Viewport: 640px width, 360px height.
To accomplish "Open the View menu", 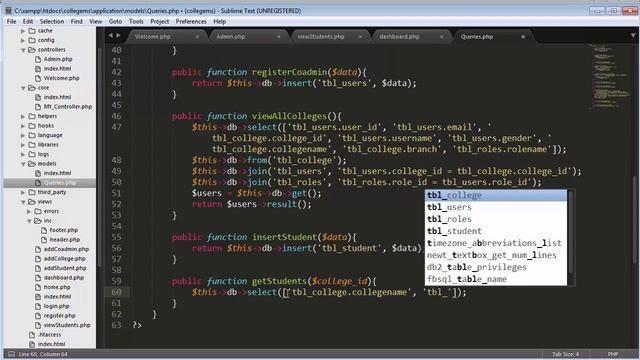I will click(96, 21).
